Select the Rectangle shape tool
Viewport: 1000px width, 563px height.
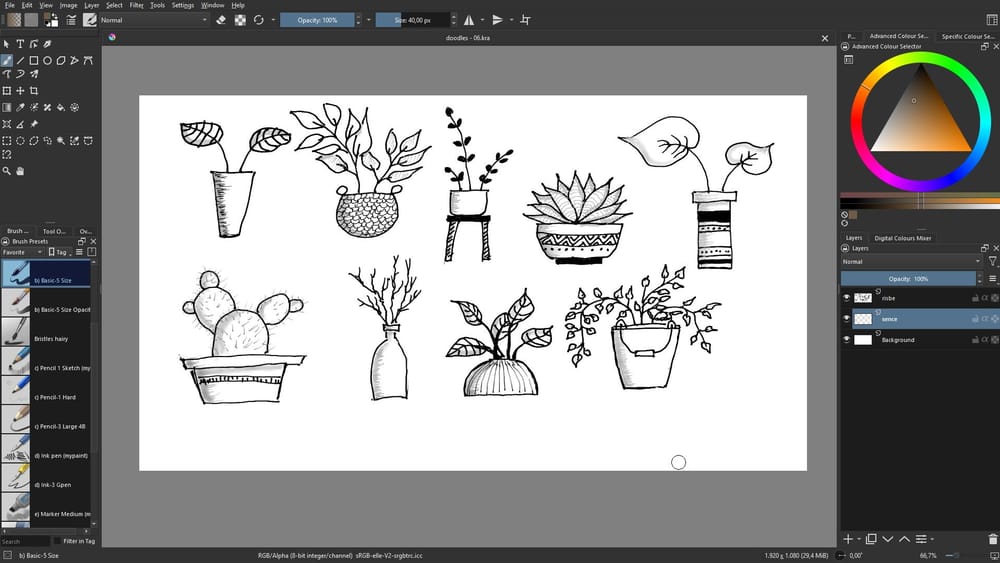pos(34,61)
